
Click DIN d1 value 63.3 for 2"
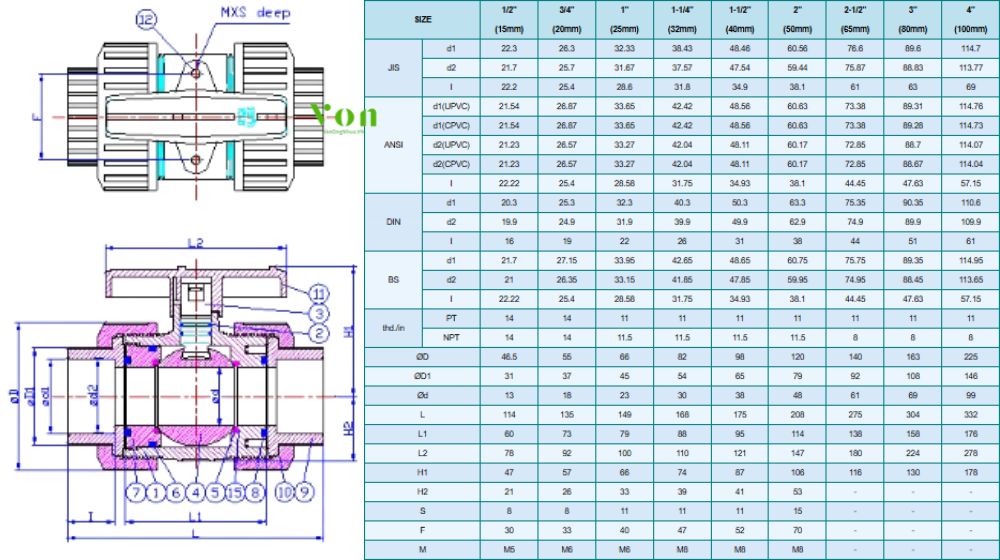[x=797, y=203]
